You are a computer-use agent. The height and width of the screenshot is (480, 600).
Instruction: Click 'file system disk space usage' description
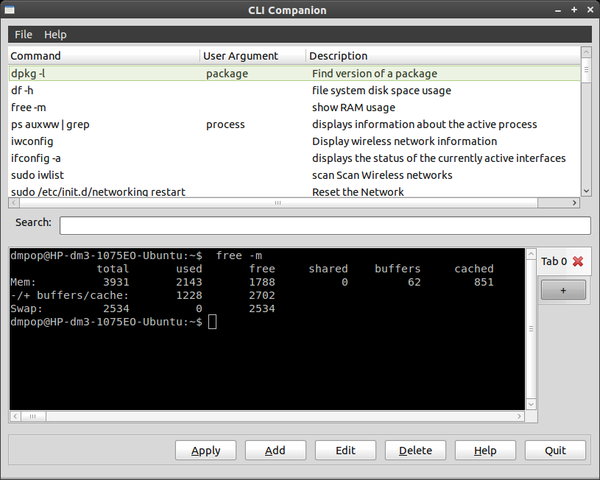tap(382, 90)
